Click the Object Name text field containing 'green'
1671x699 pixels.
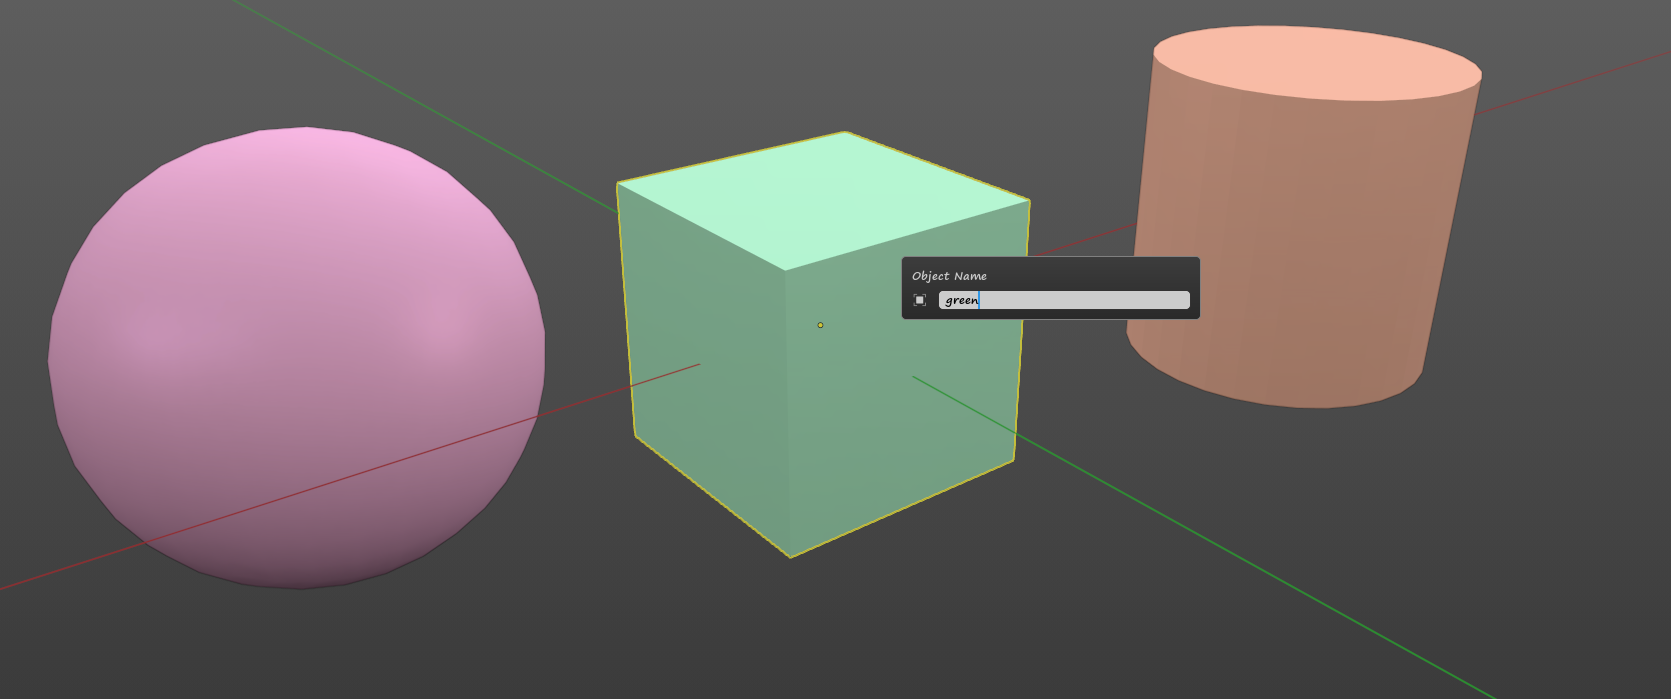(x=1064, y=300)
